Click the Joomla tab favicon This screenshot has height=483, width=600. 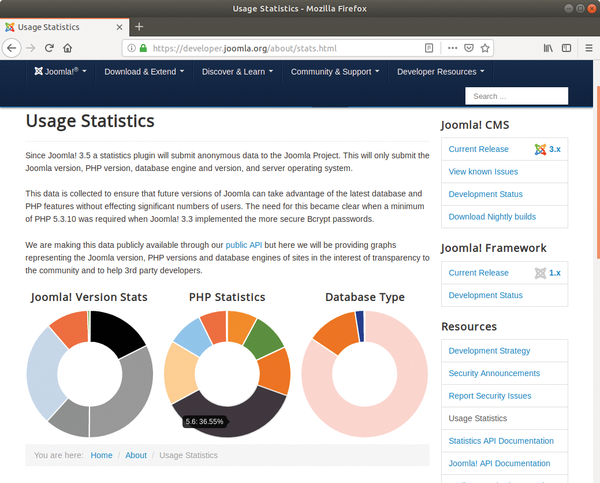tap(10, 27)
